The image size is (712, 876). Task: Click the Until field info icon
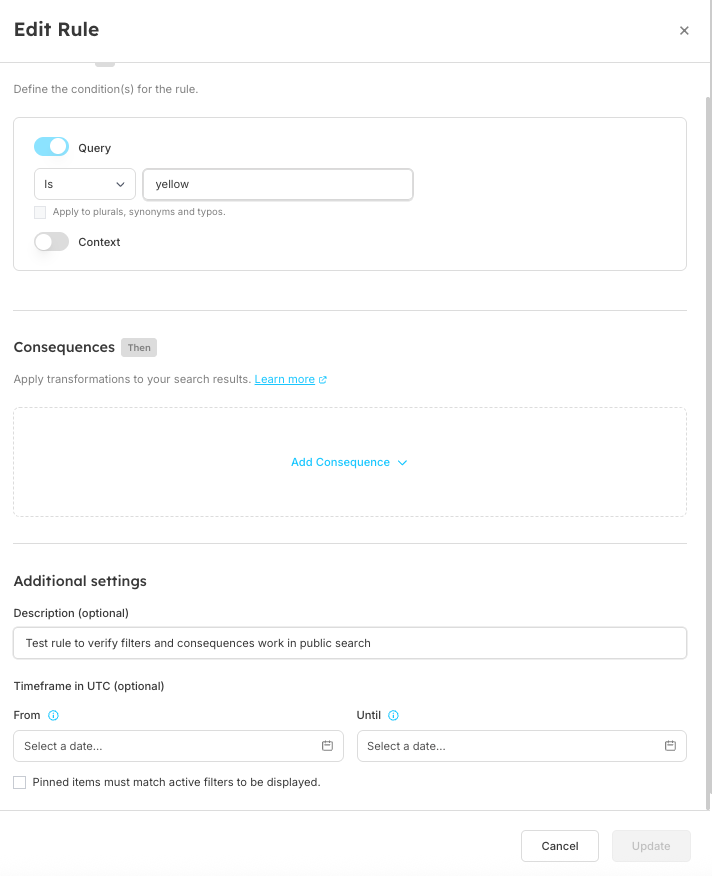click(x=393, y=716)
